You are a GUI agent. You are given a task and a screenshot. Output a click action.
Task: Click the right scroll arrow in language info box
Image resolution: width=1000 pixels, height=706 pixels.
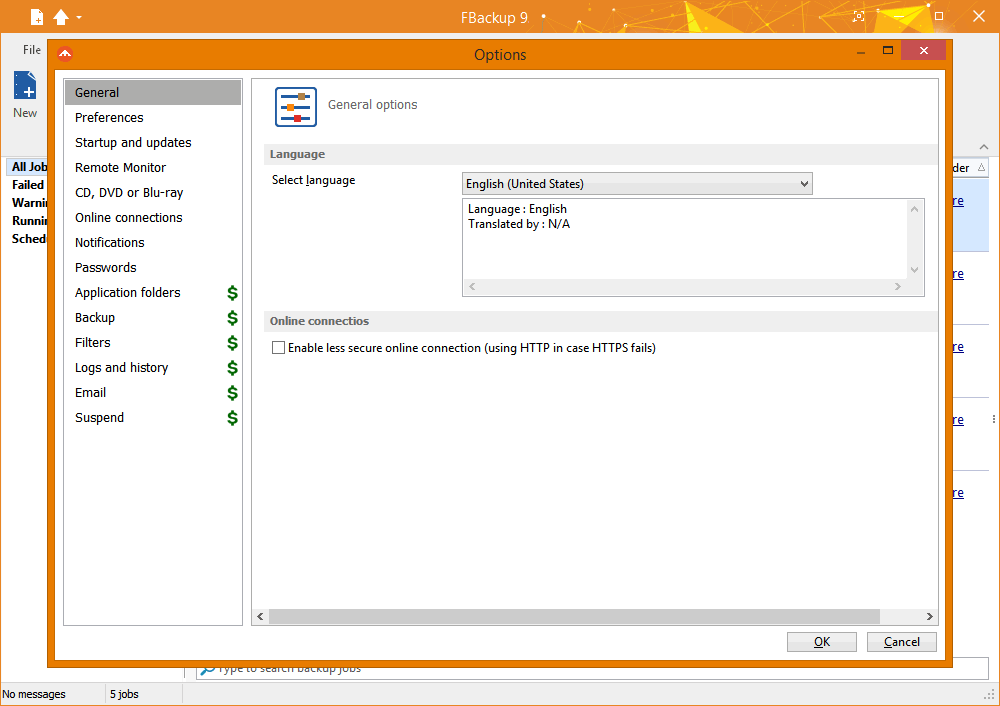897,286
